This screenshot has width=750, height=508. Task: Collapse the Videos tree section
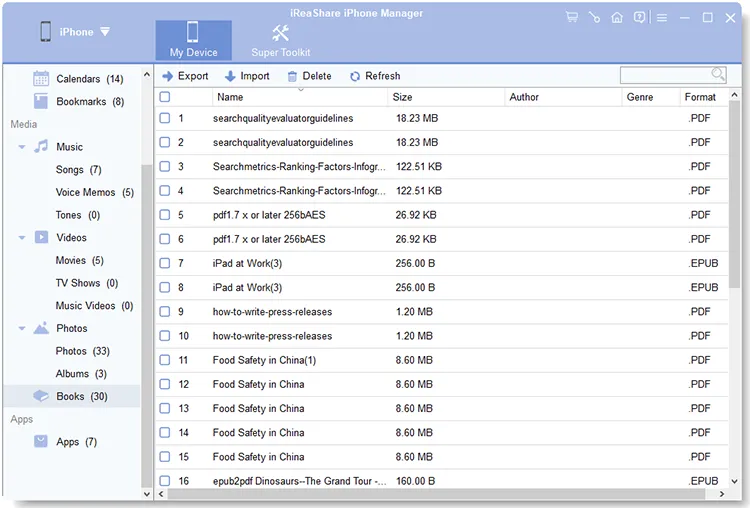[21, 238]
